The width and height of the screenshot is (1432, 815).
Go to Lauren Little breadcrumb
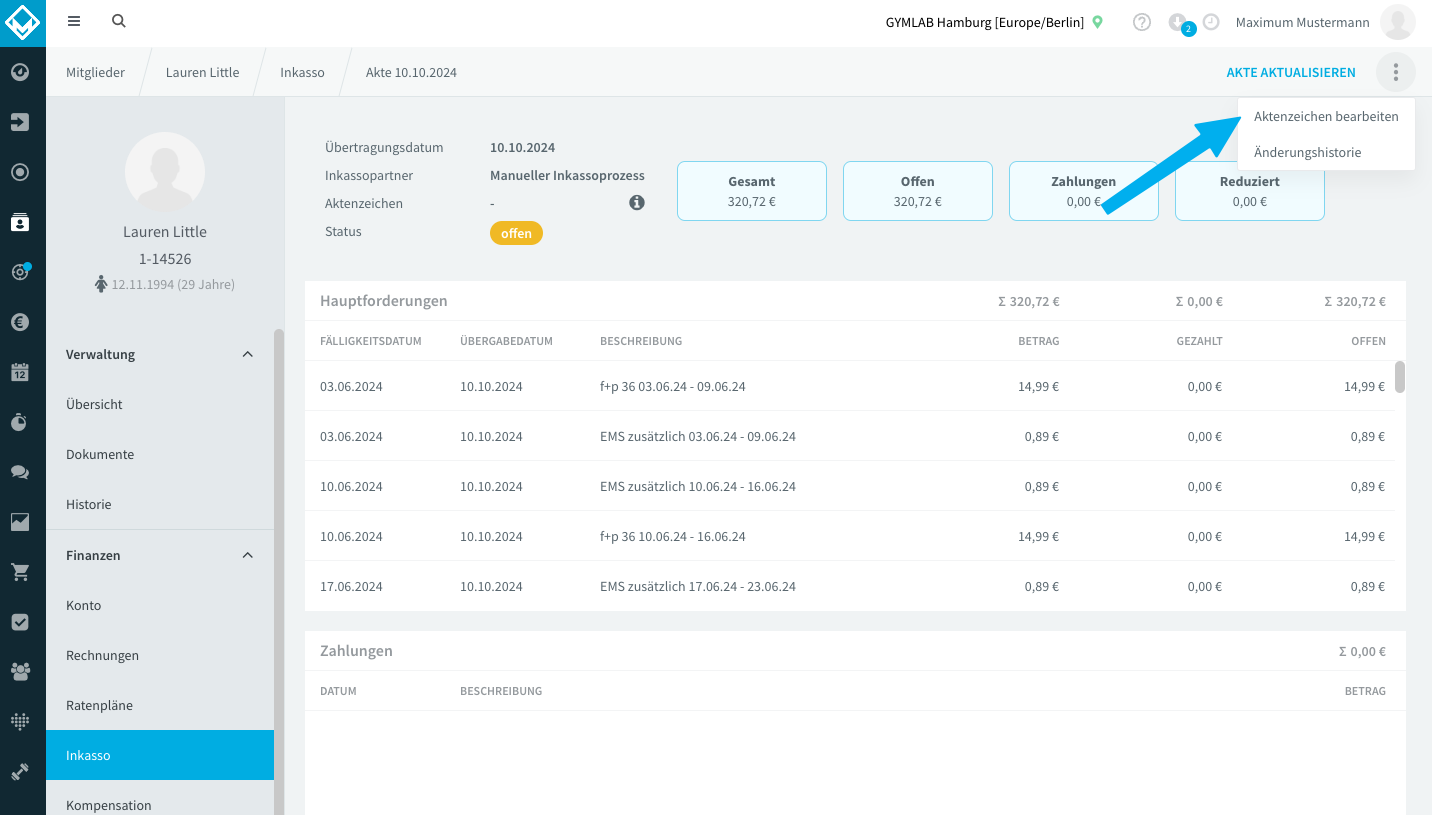click(x=202, y=72)
